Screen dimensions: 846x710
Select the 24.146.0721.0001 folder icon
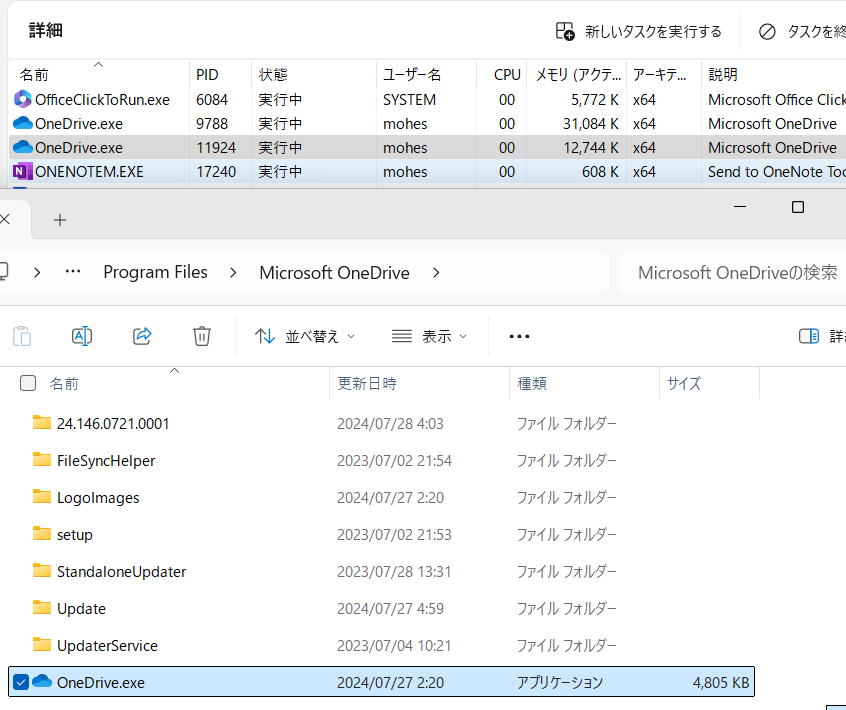click(42, 422)
